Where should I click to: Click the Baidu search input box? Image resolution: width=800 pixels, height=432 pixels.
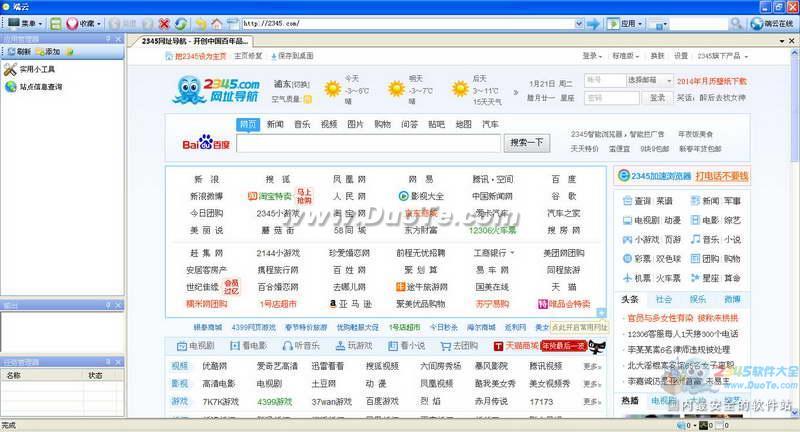pos(368,143)
